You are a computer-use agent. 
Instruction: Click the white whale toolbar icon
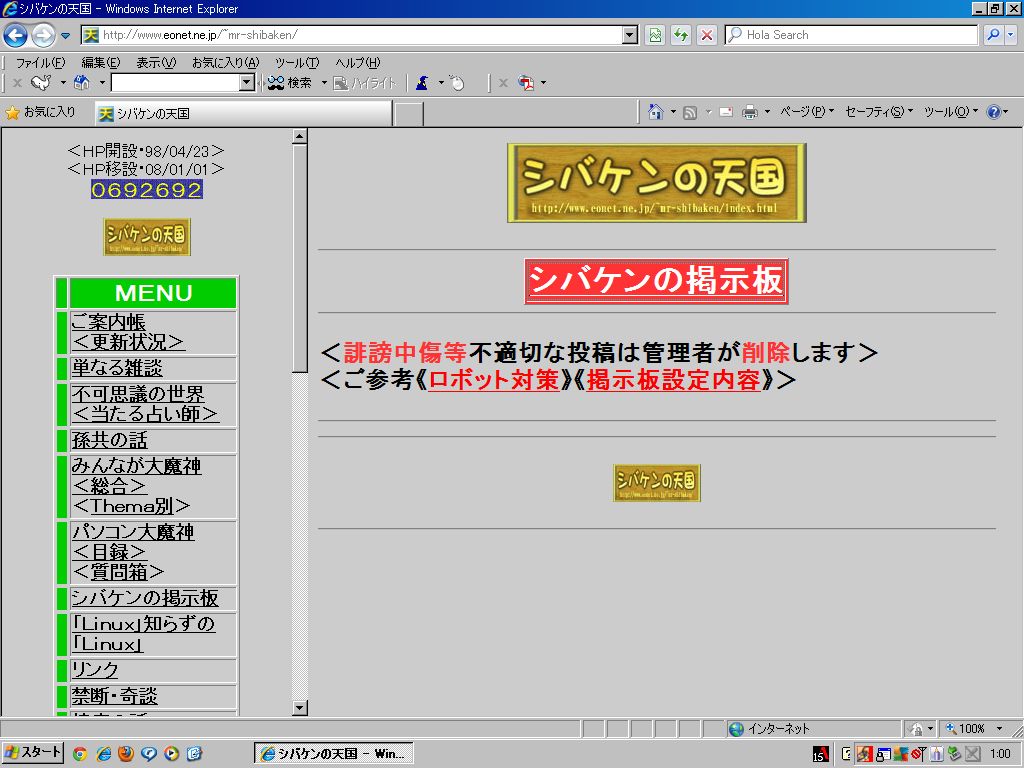click(x=41, y=83)
